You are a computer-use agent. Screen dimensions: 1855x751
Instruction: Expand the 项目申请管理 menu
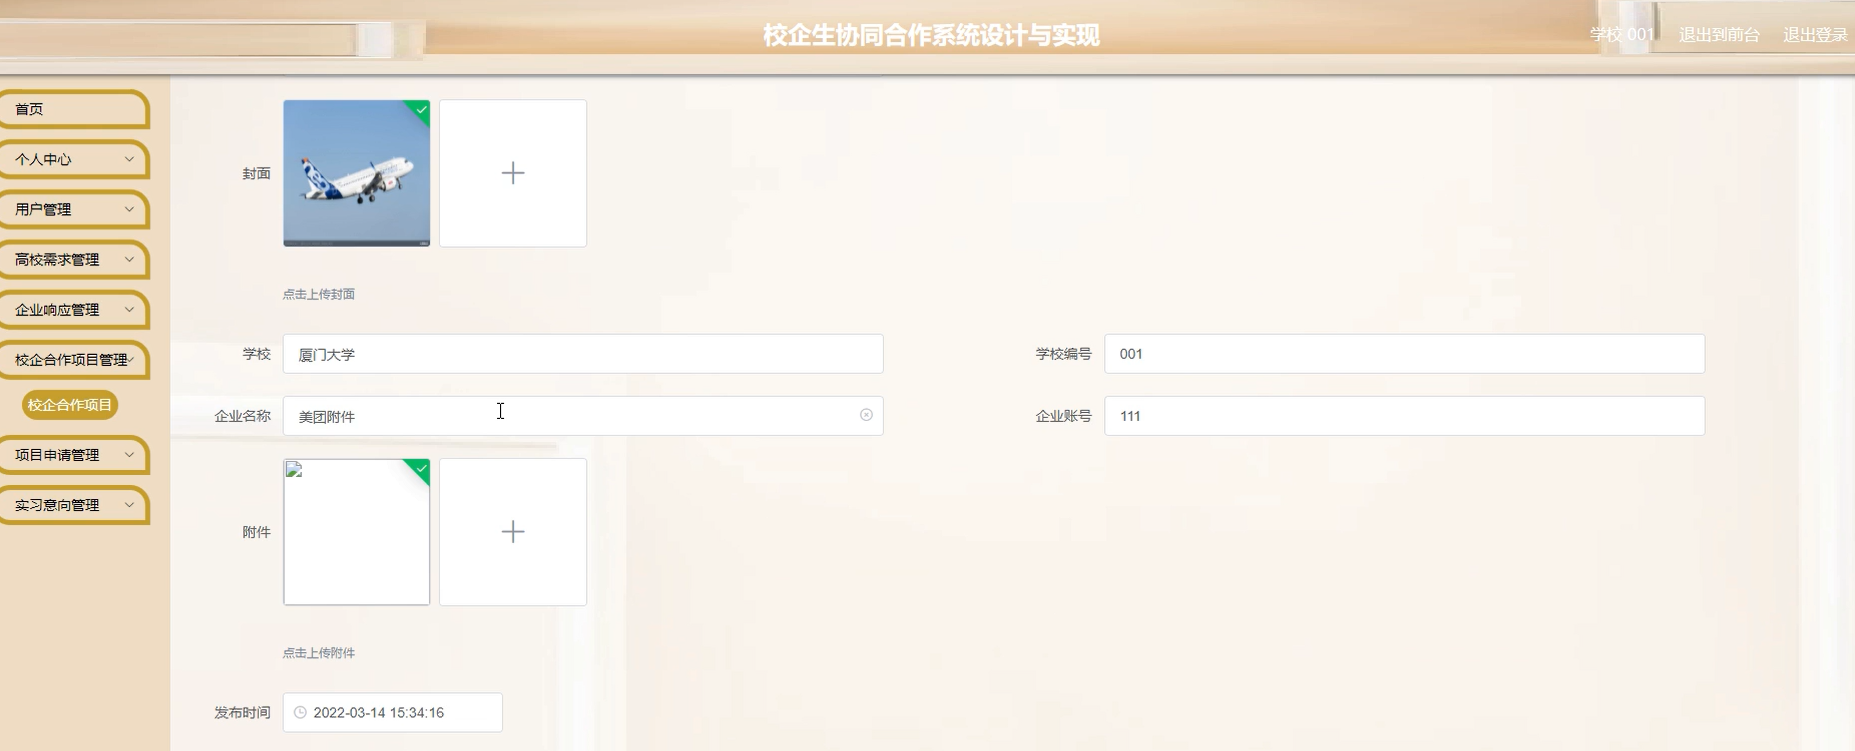coord(74,455)
